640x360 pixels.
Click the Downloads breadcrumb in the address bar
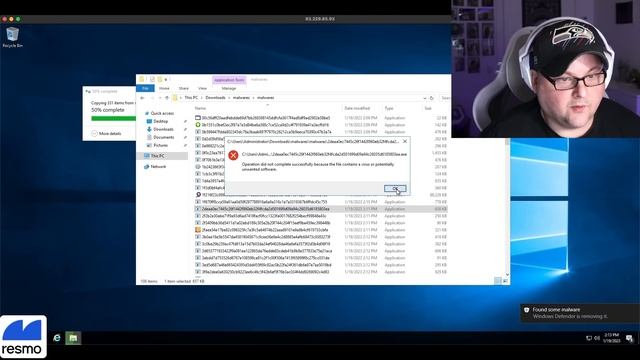pos(215,98)
